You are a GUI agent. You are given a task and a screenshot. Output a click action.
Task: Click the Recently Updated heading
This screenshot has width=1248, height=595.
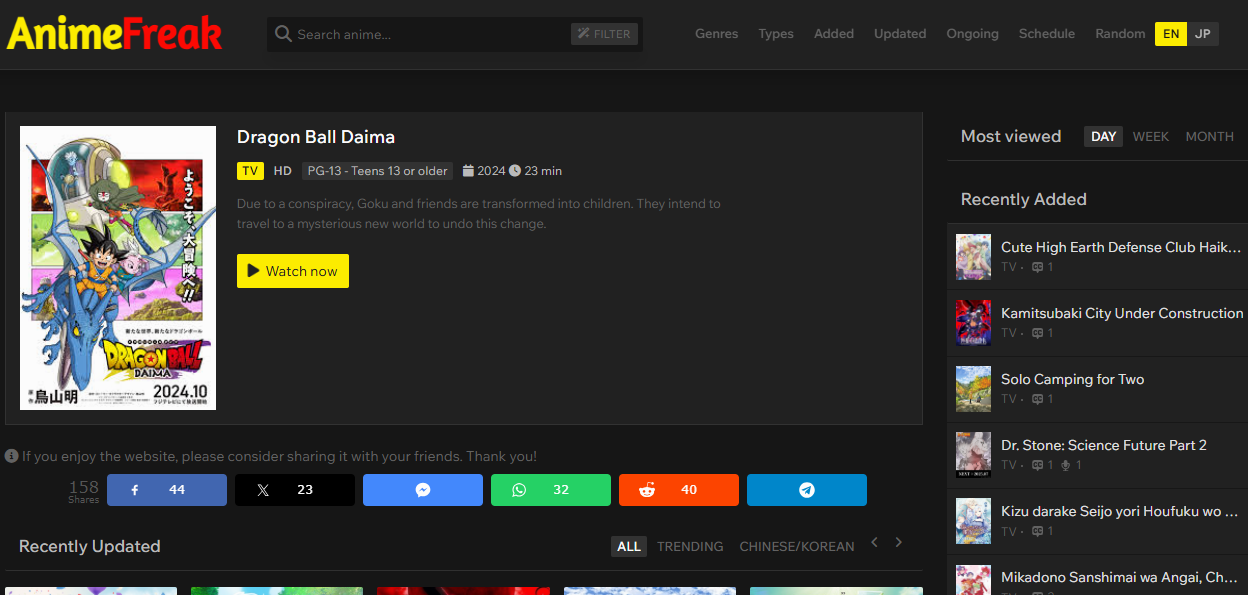tap(89, 546)
